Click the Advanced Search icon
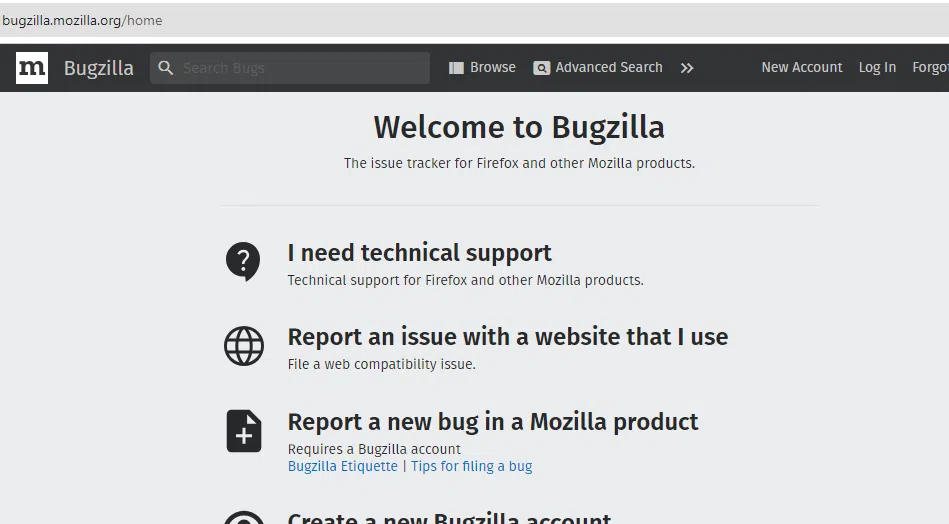This screenshot has height=524, width=949. (x=542, y=68)
